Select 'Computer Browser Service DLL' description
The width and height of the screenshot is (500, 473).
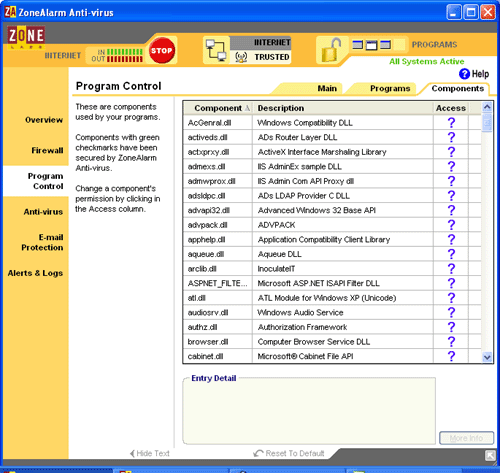(x=314, y=342)
